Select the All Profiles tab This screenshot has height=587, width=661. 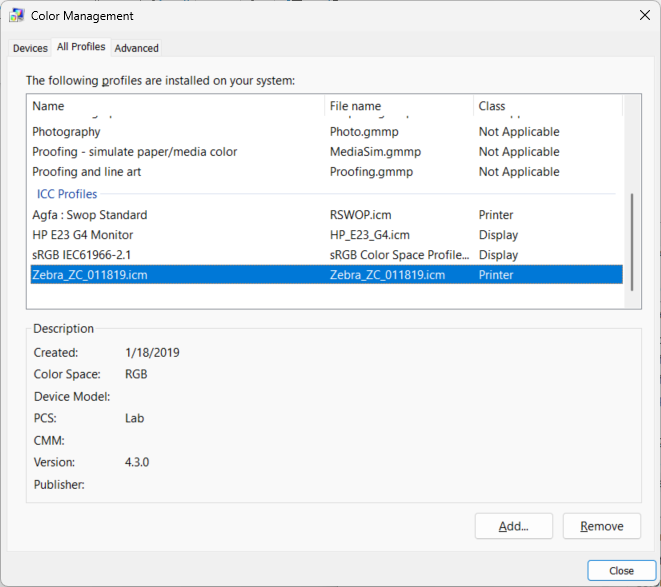coord(81,47)
